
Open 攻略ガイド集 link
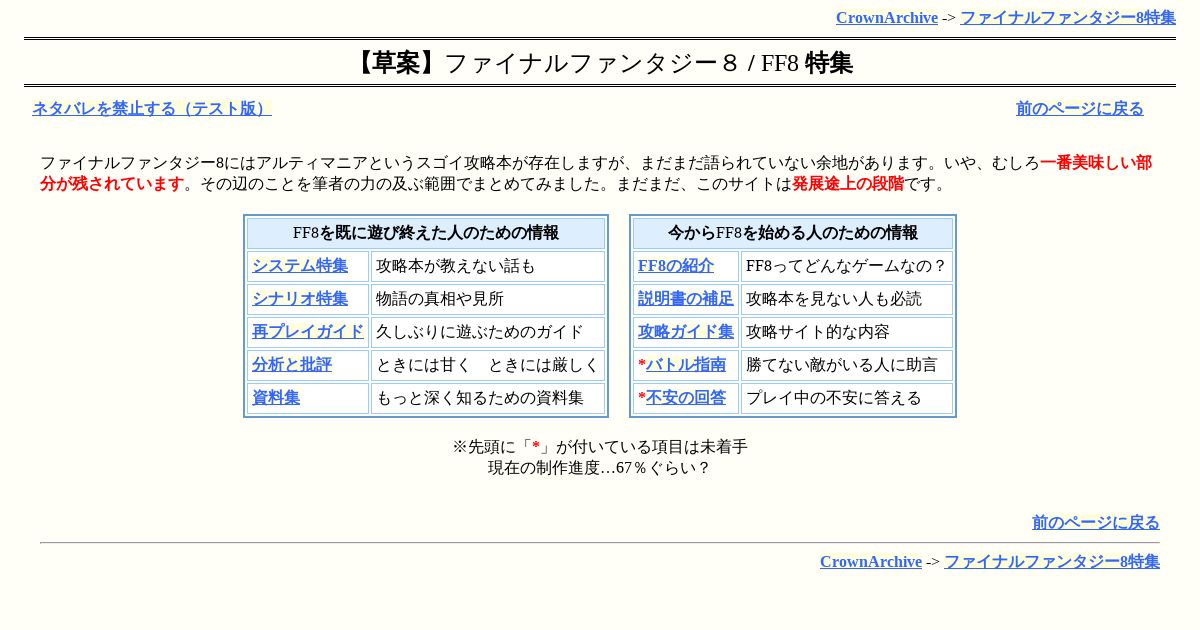pos(686,332)
